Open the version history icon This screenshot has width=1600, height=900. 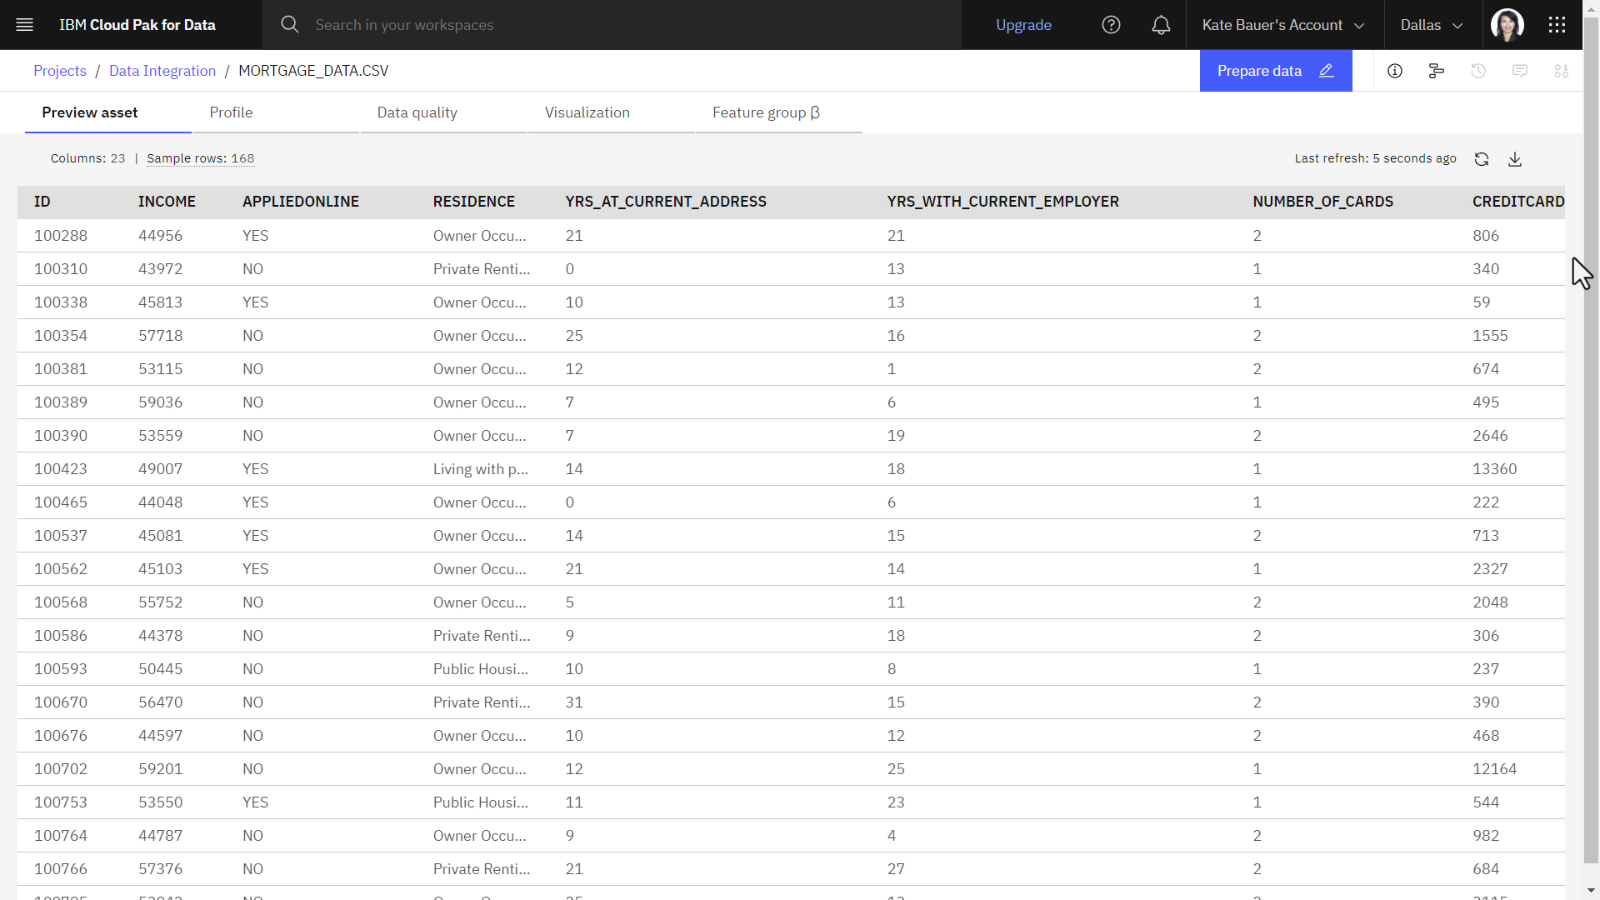tap(1478, 71)
